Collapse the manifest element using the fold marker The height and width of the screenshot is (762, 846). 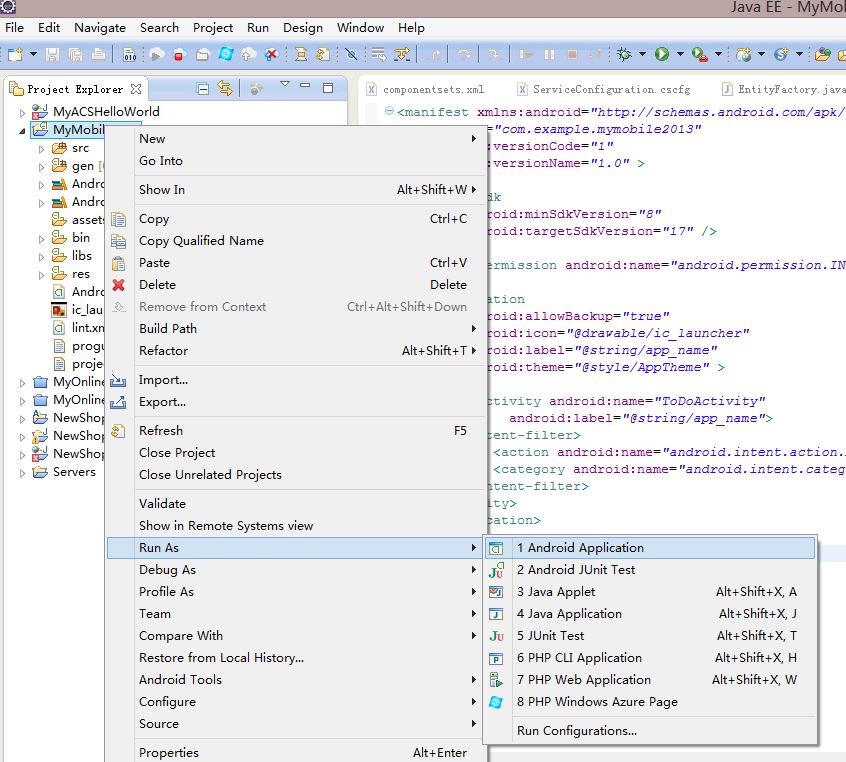(389, 112)
